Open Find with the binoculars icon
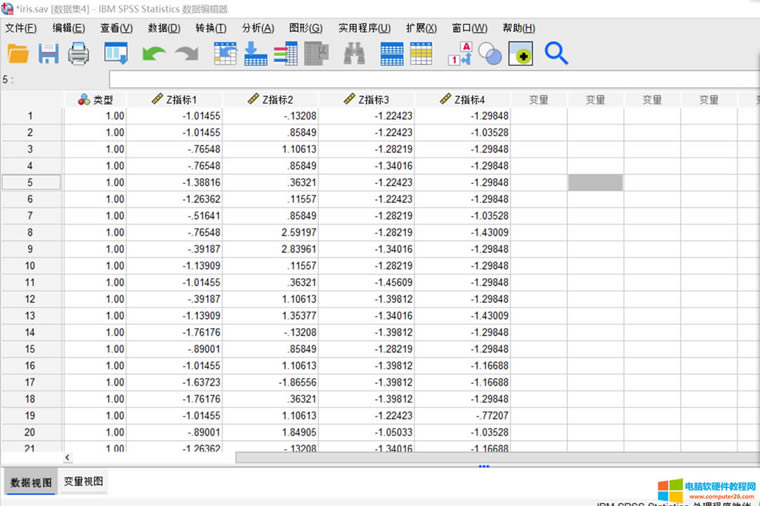This screenshot has width=760, height=506. (354, 54)
